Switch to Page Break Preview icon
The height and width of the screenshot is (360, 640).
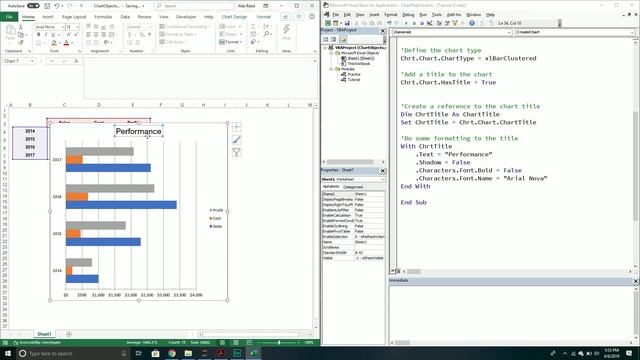[x=249, y=342]
